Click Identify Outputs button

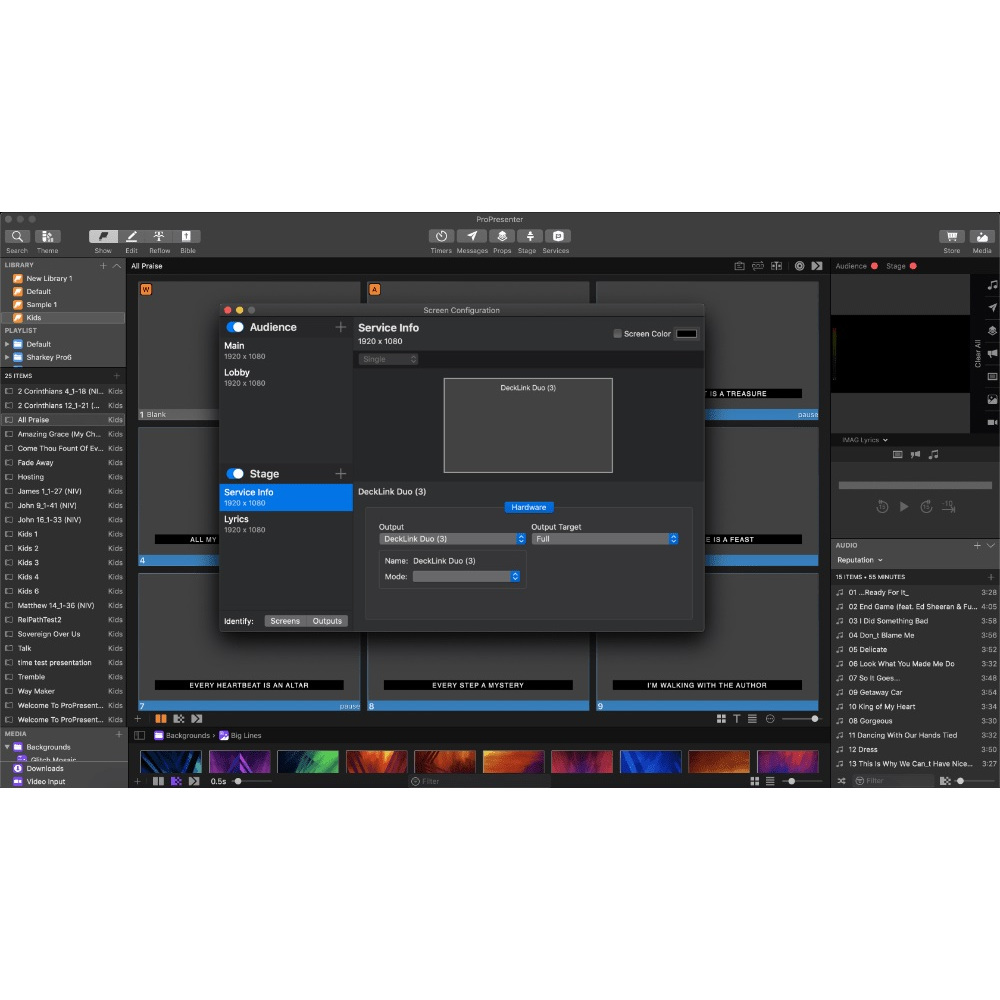click(x=327, y=621)
